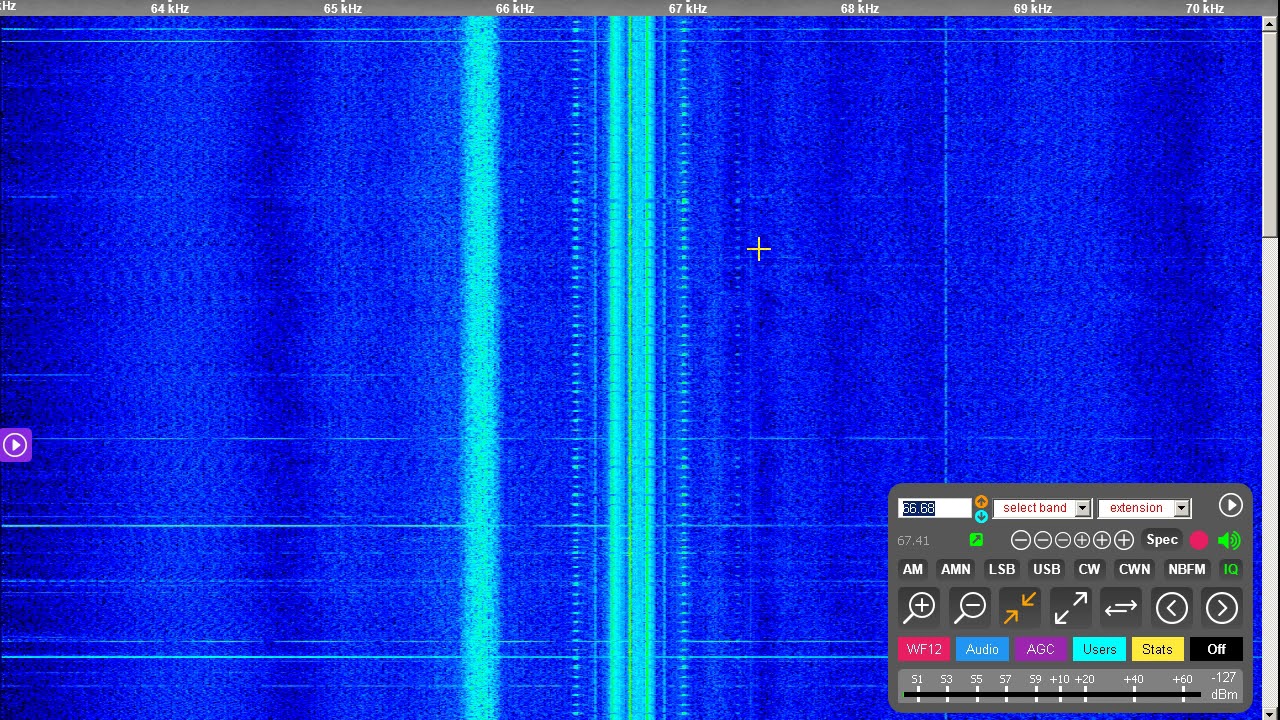Select NBFM mode
1280x720 pixels.
point(1187,569)
